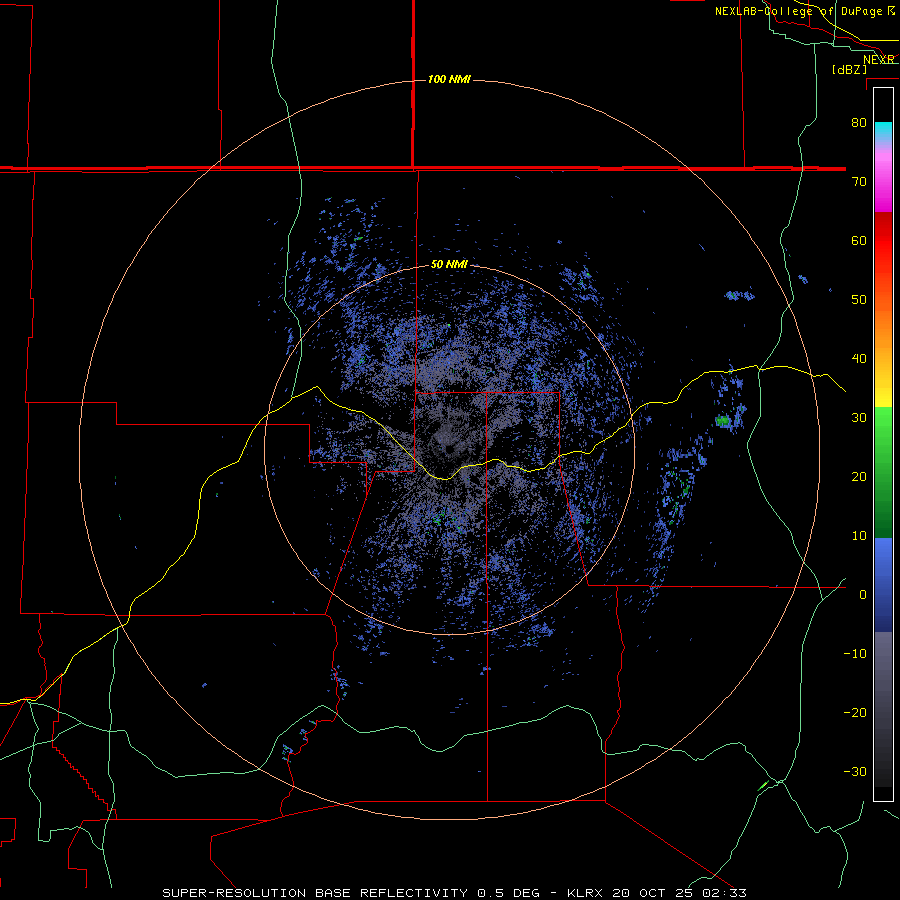The image size is (900, 900).
Task: Click the NEXR label above the color scale
Action: pos(879,60)
